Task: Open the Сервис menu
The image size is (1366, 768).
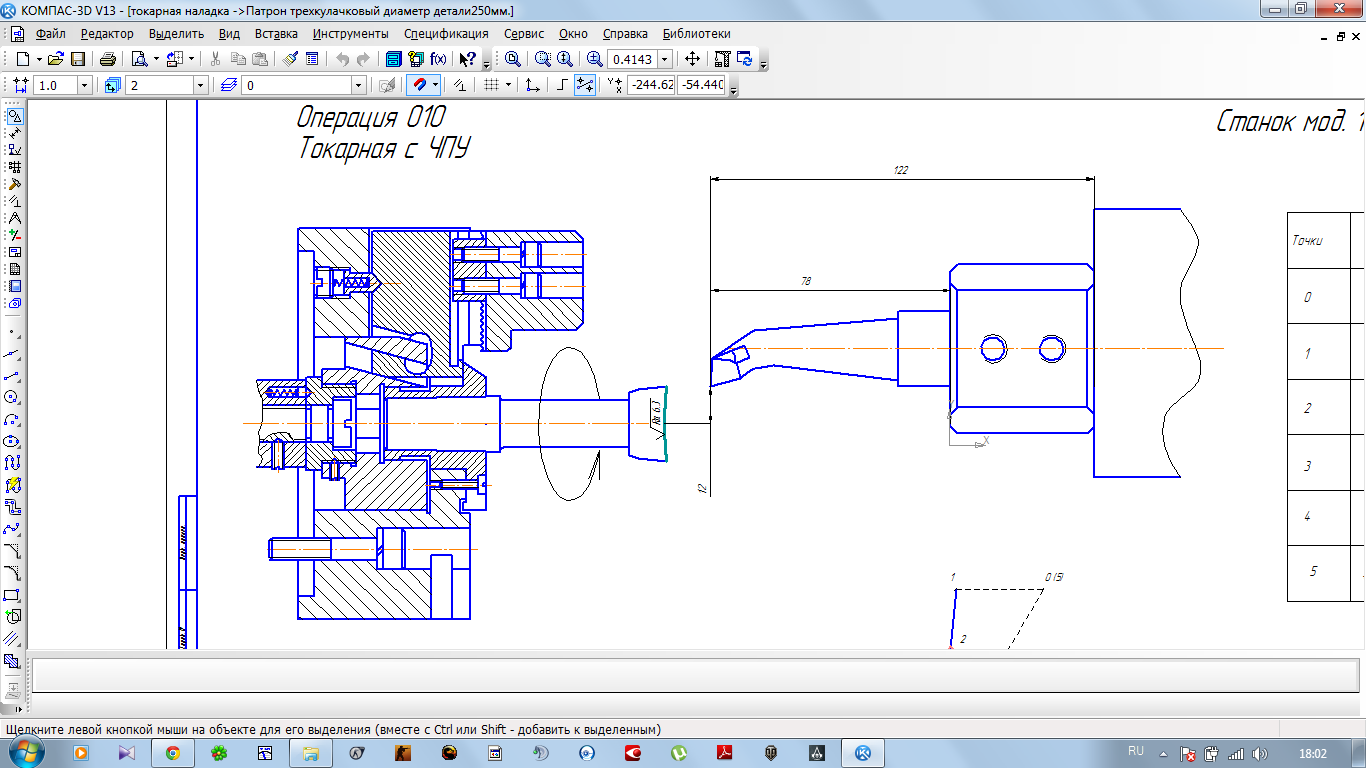Action: point(524,33)
